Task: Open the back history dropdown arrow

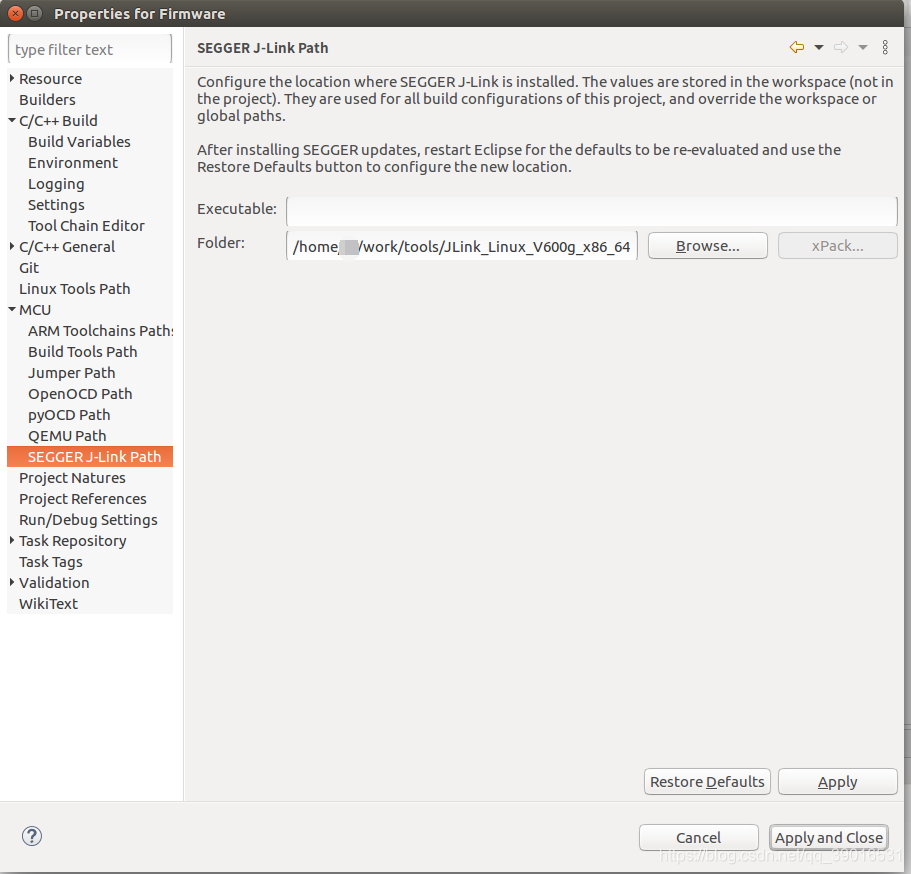Action: click(x=819, y=48)
